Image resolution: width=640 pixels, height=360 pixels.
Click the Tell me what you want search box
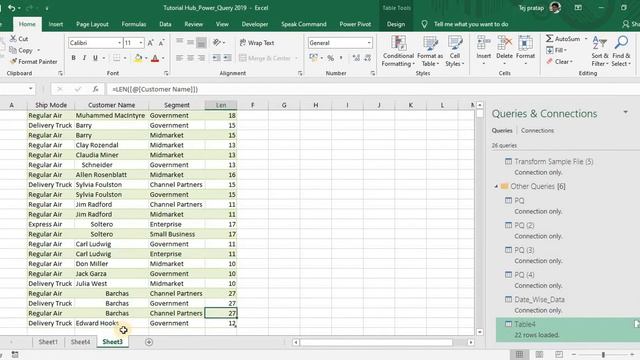pos(471,24)
